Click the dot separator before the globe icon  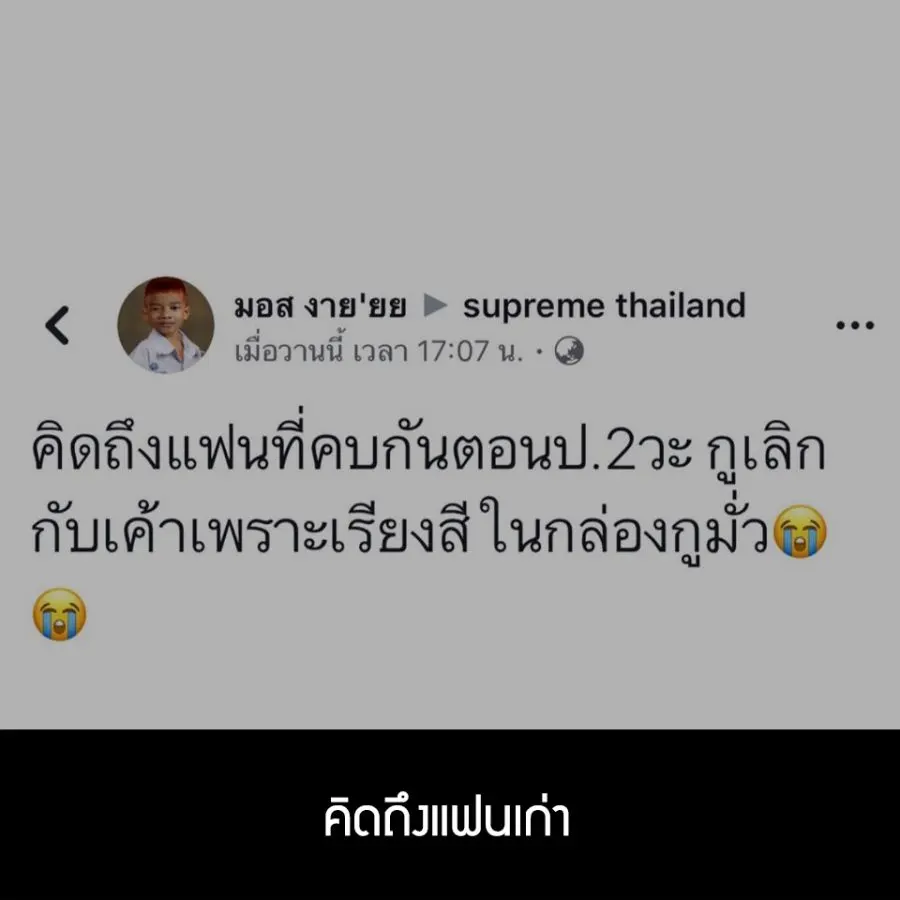click(538, 351)
